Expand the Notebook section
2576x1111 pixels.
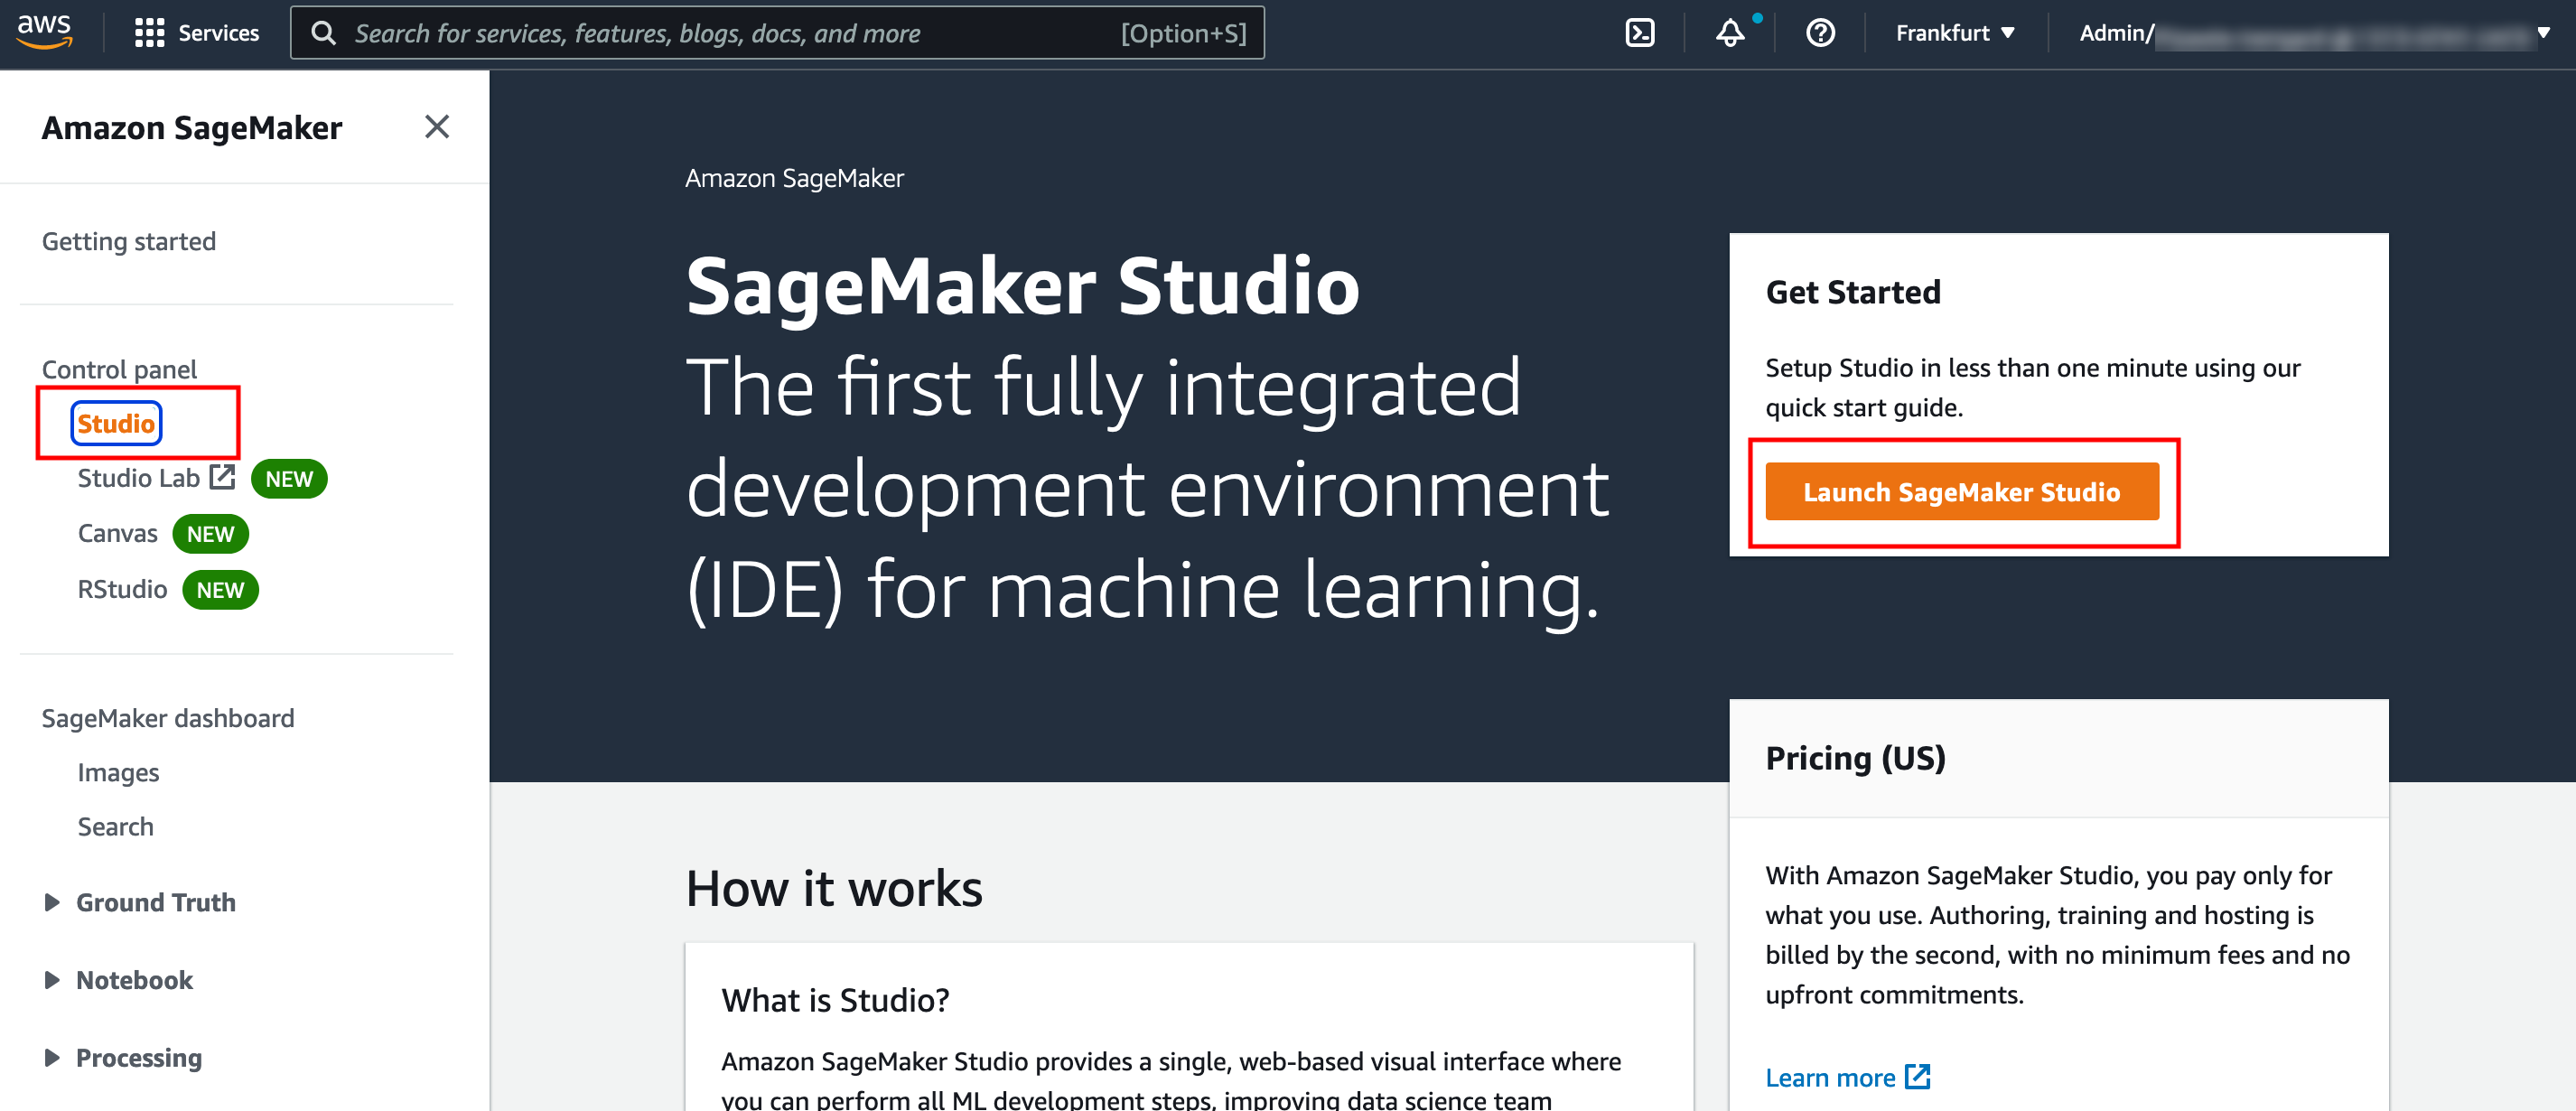(x=52, y=979)
